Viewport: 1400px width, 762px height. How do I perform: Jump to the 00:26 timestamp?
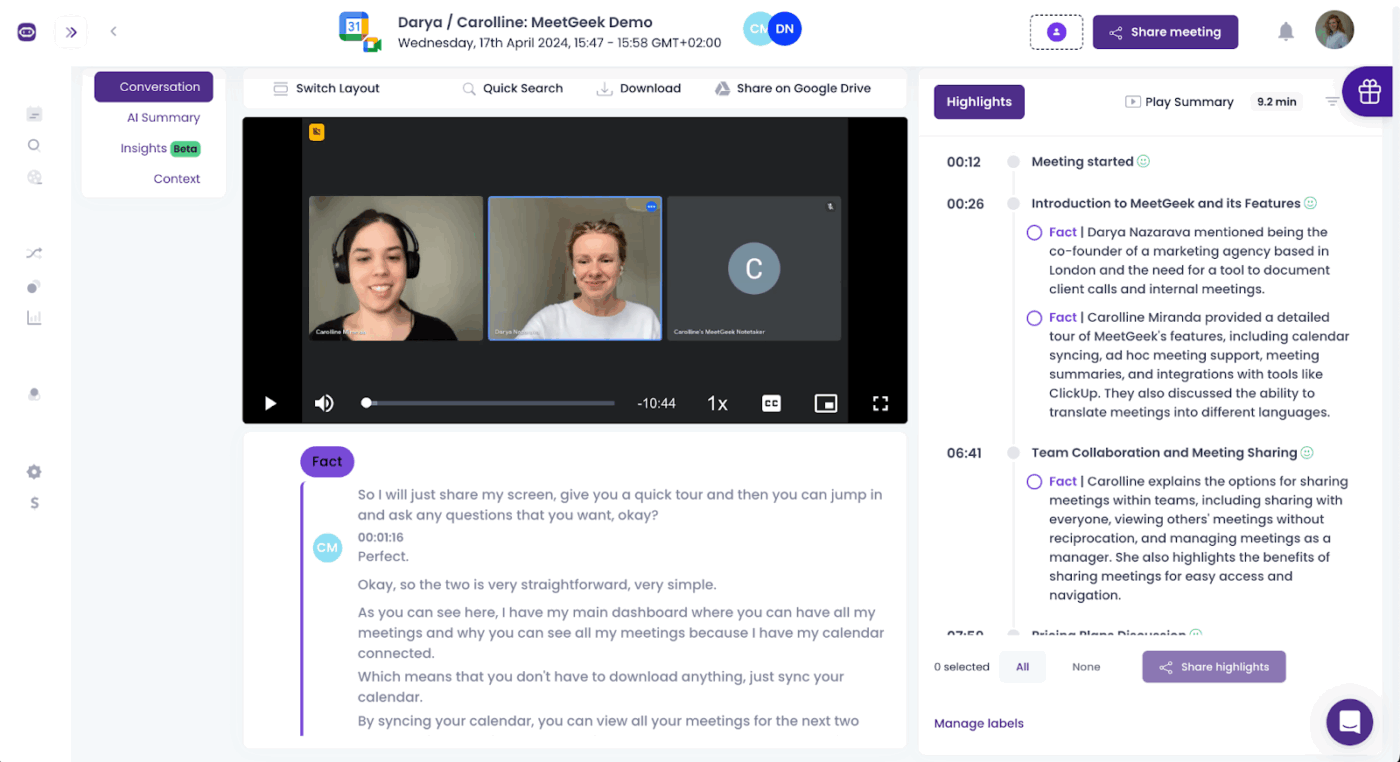pos(965,204)
